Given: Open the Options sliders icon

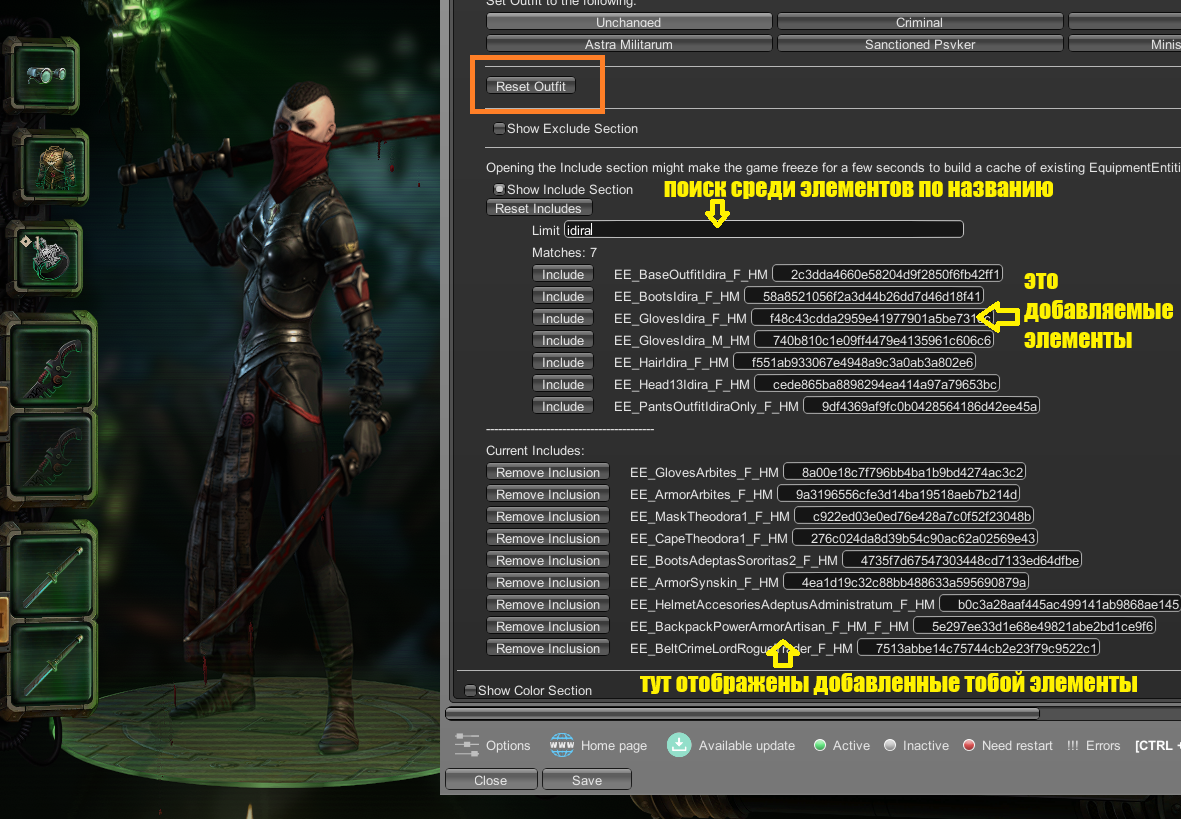Looking at the screenshot, I should click(467, 745).
